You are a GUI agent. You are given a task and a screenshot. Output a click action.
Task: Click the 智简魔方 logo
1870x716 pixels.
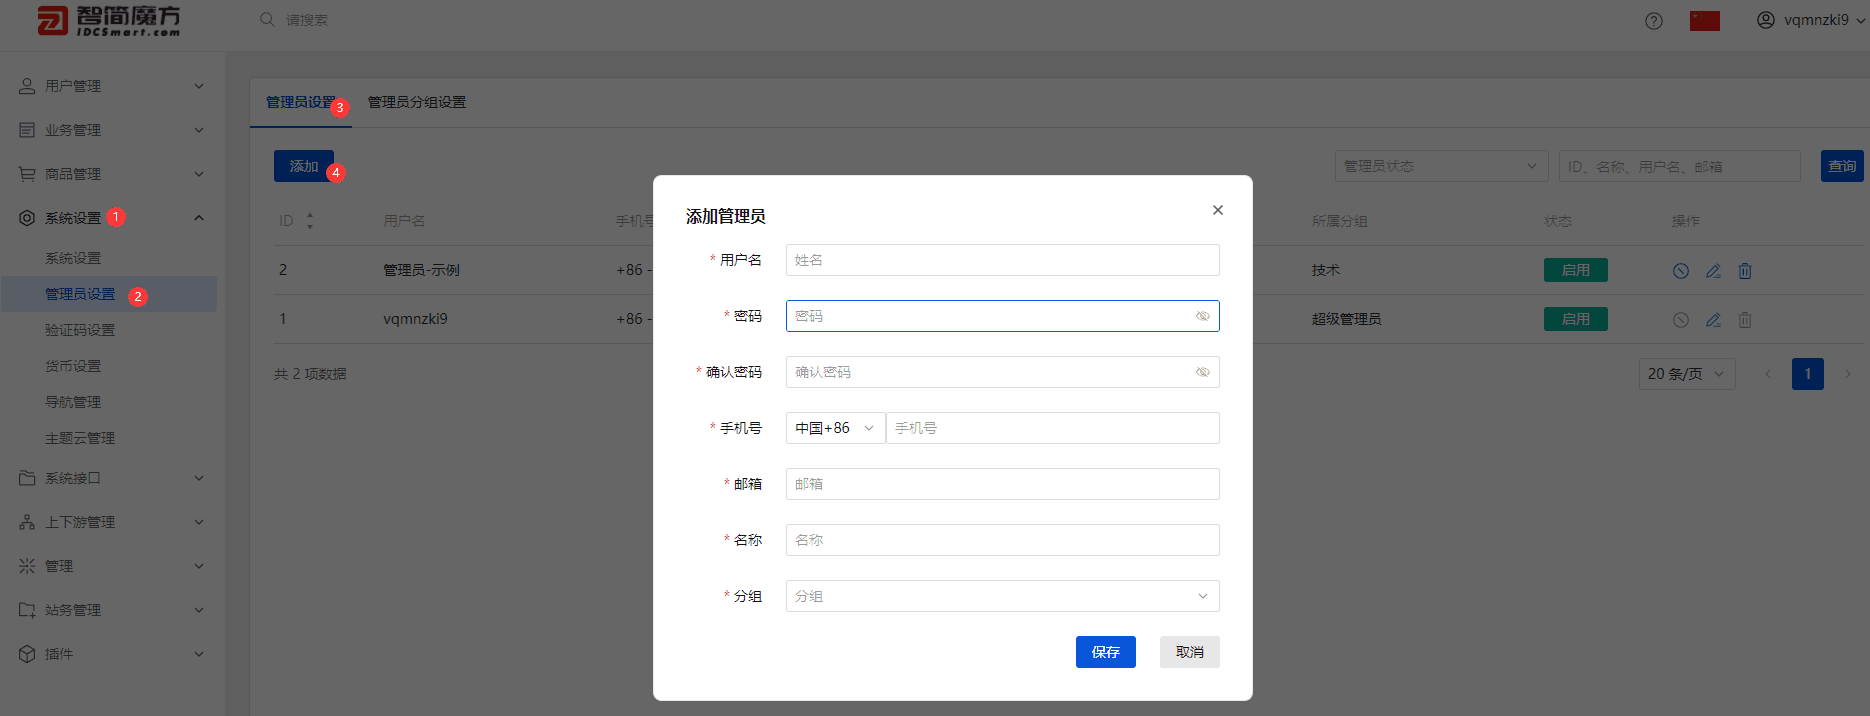(109, 20)
